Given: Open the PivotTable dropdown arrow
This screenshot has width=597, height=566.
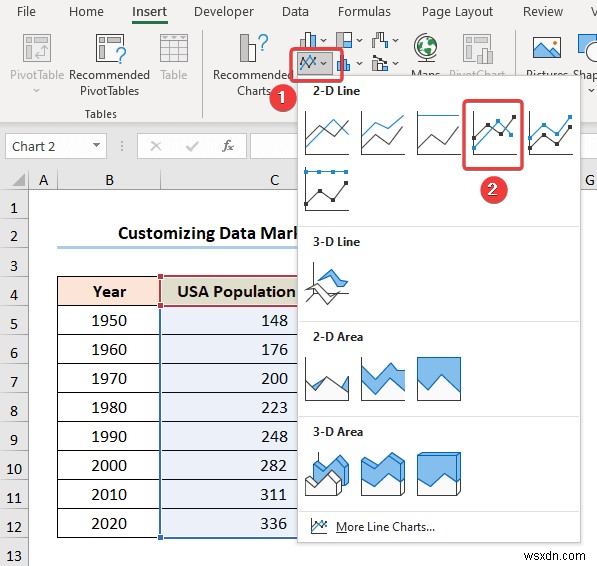Looking at the screenshot, I should [x=37, y=90].
